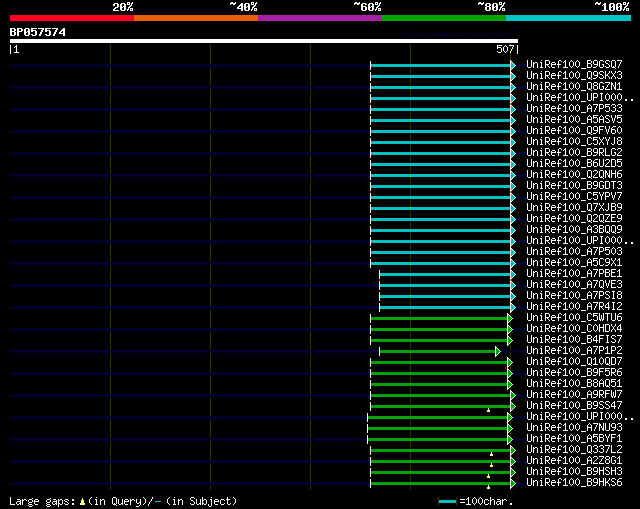Select the UniRef100_A7PSI8 label

[x=574, y=296]
